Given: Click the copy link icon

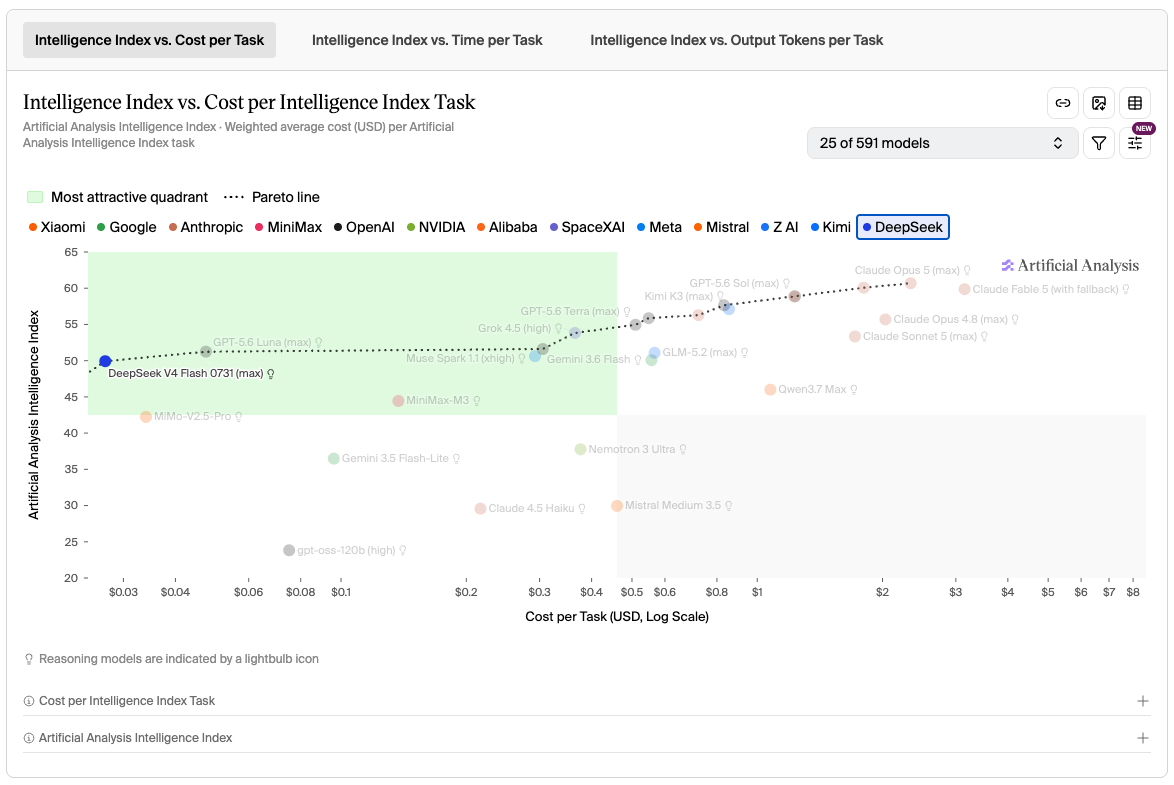Looking at the screenshot, I should point(1062,103).
